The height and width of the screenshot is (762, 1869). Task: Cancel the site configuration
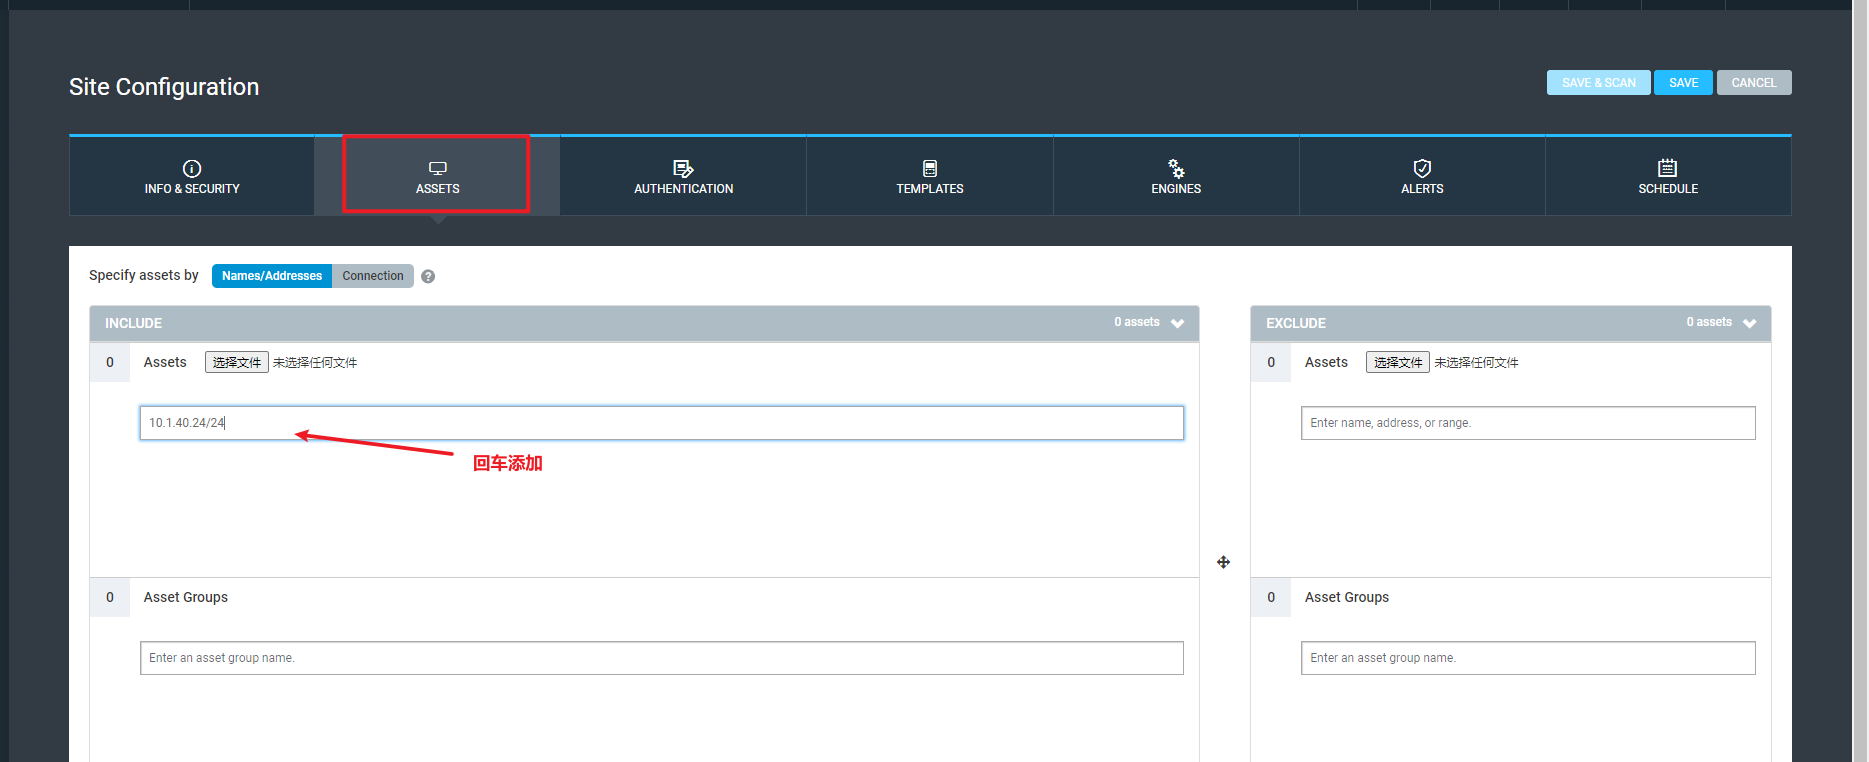pyautogui.click(x=1754, y=83)
